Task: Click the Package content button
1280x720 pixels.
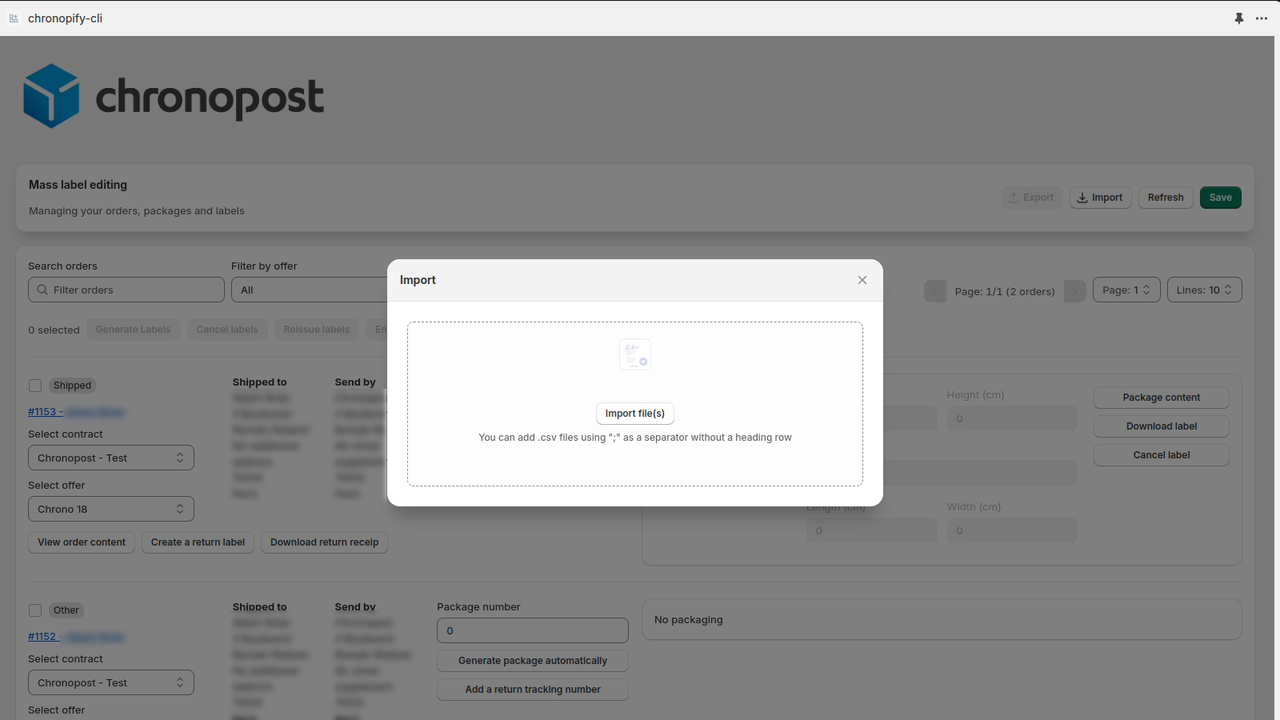Action: (x=1161, y=397)
